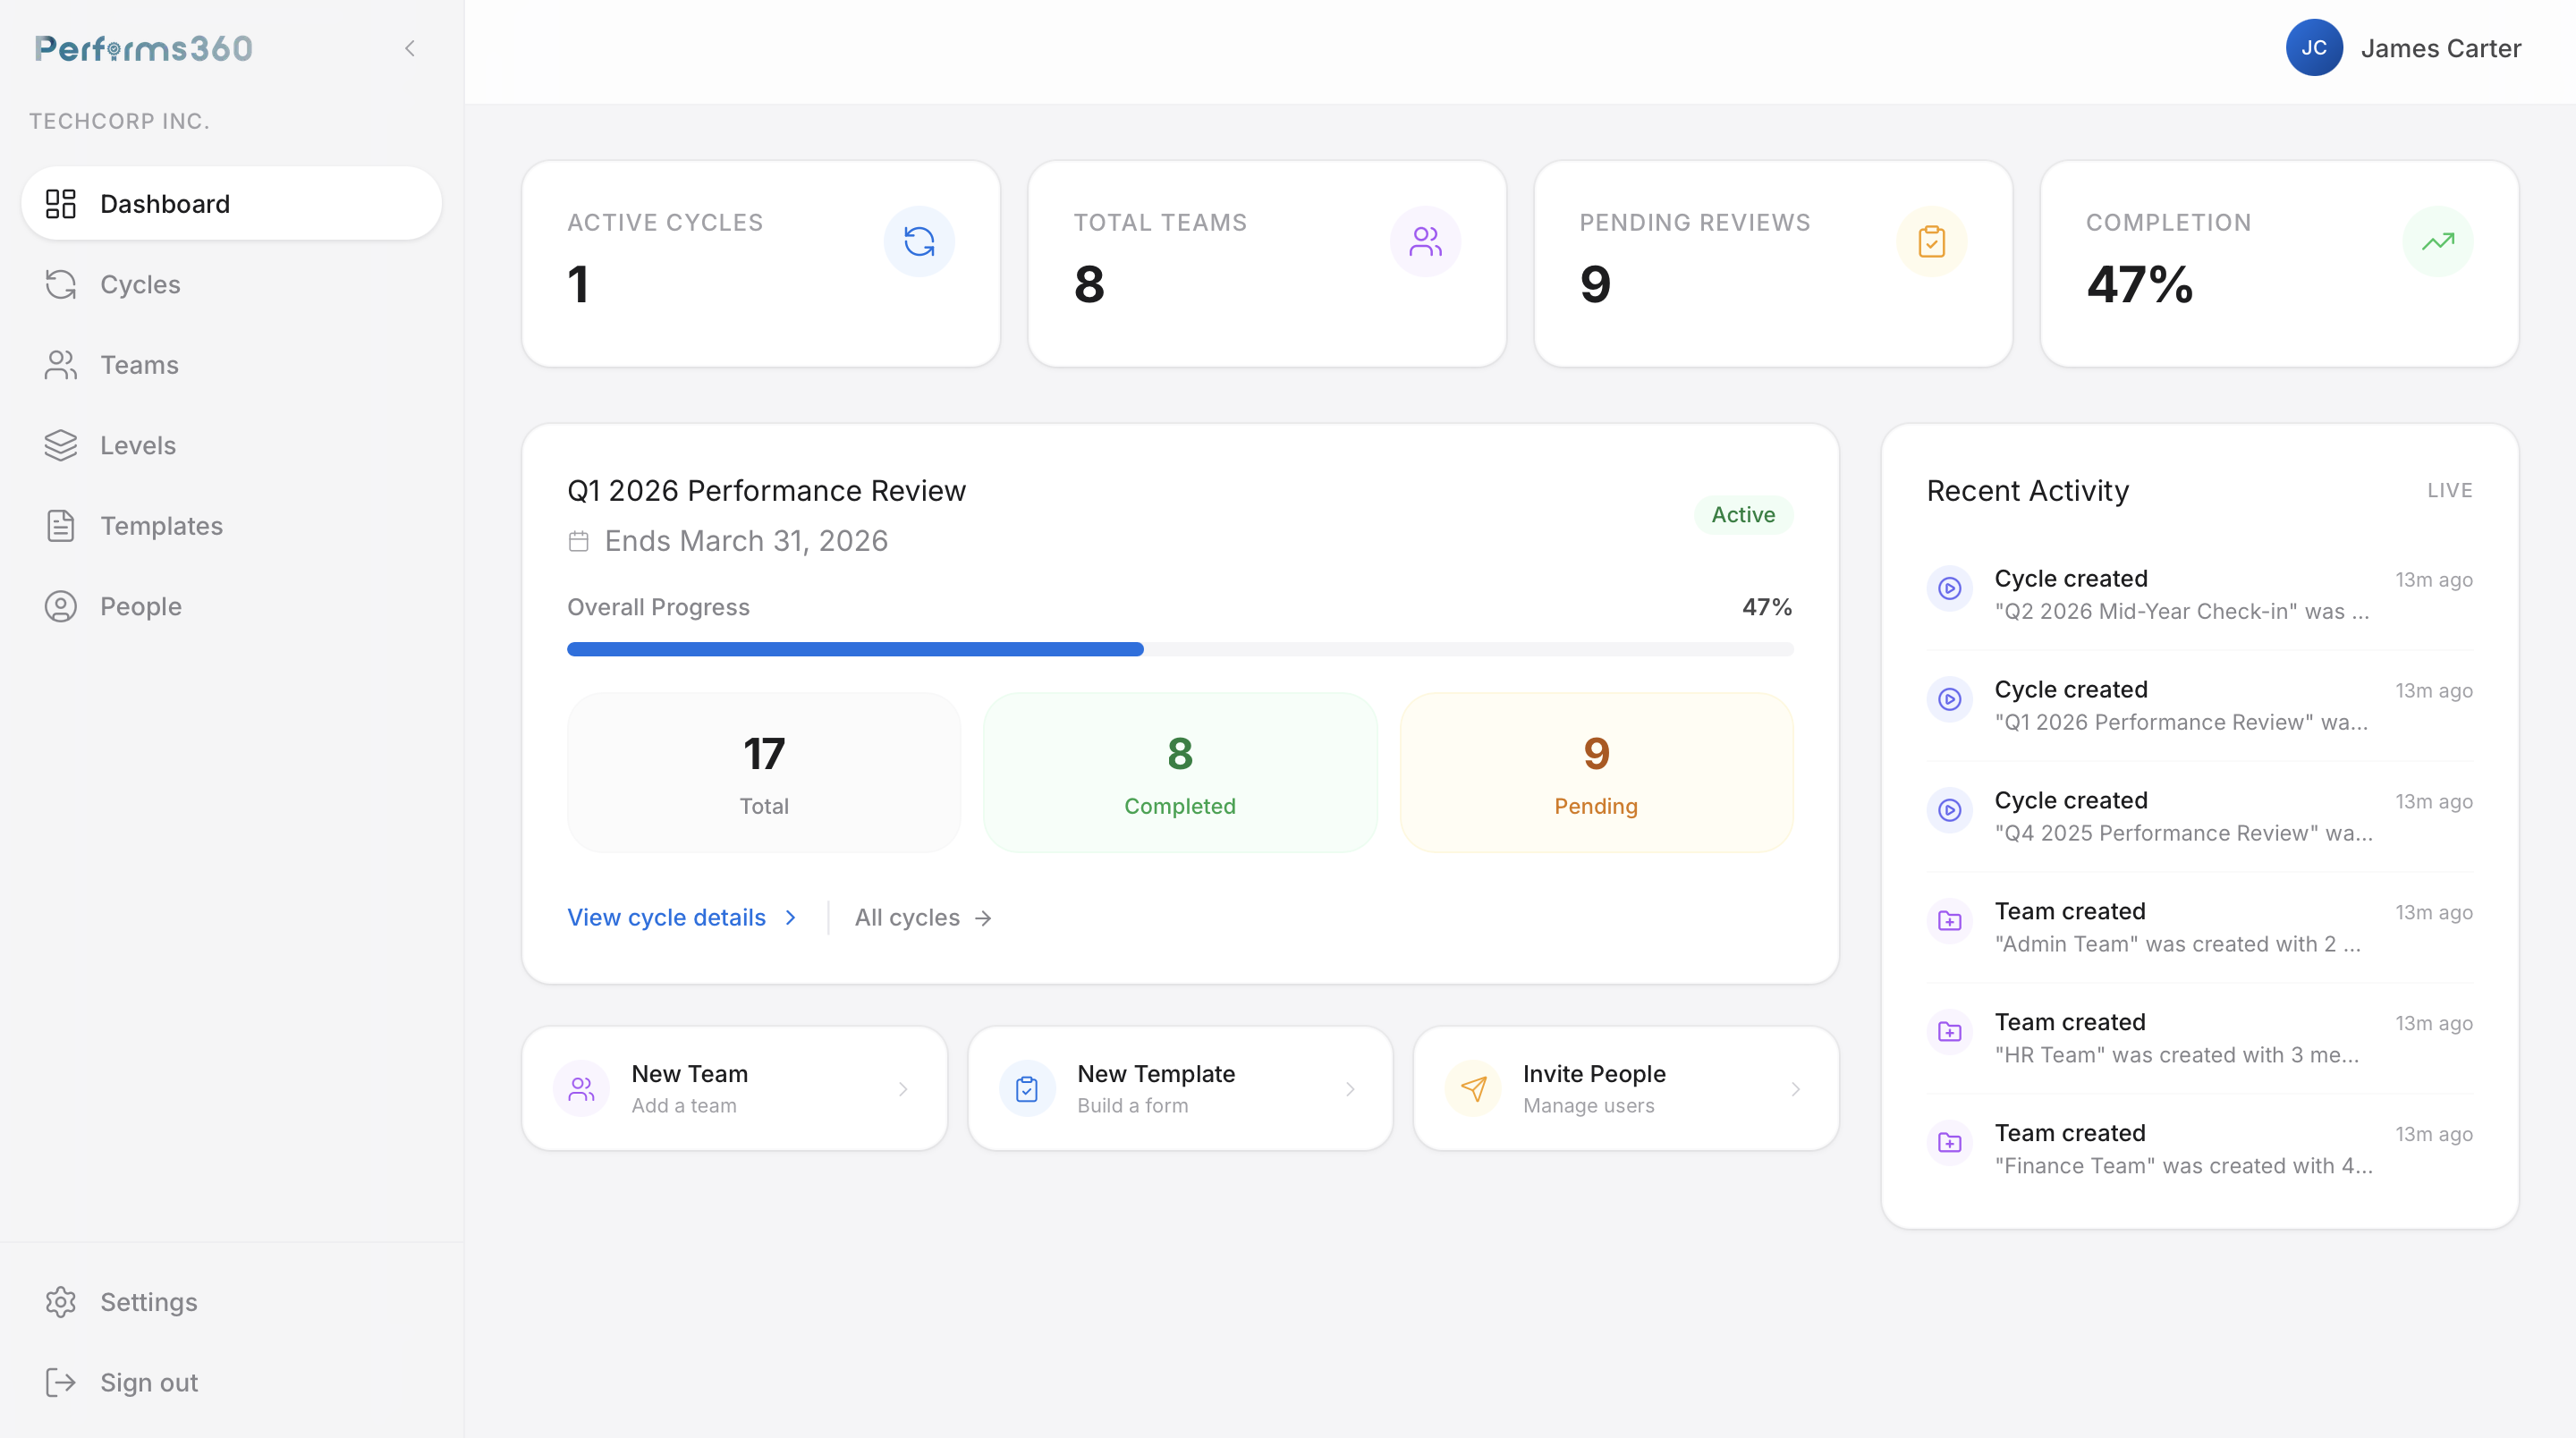Viewport: 2576px width, 1438px height.
Task: Click the Total Teams people icon
Action: click(1425, 241)
